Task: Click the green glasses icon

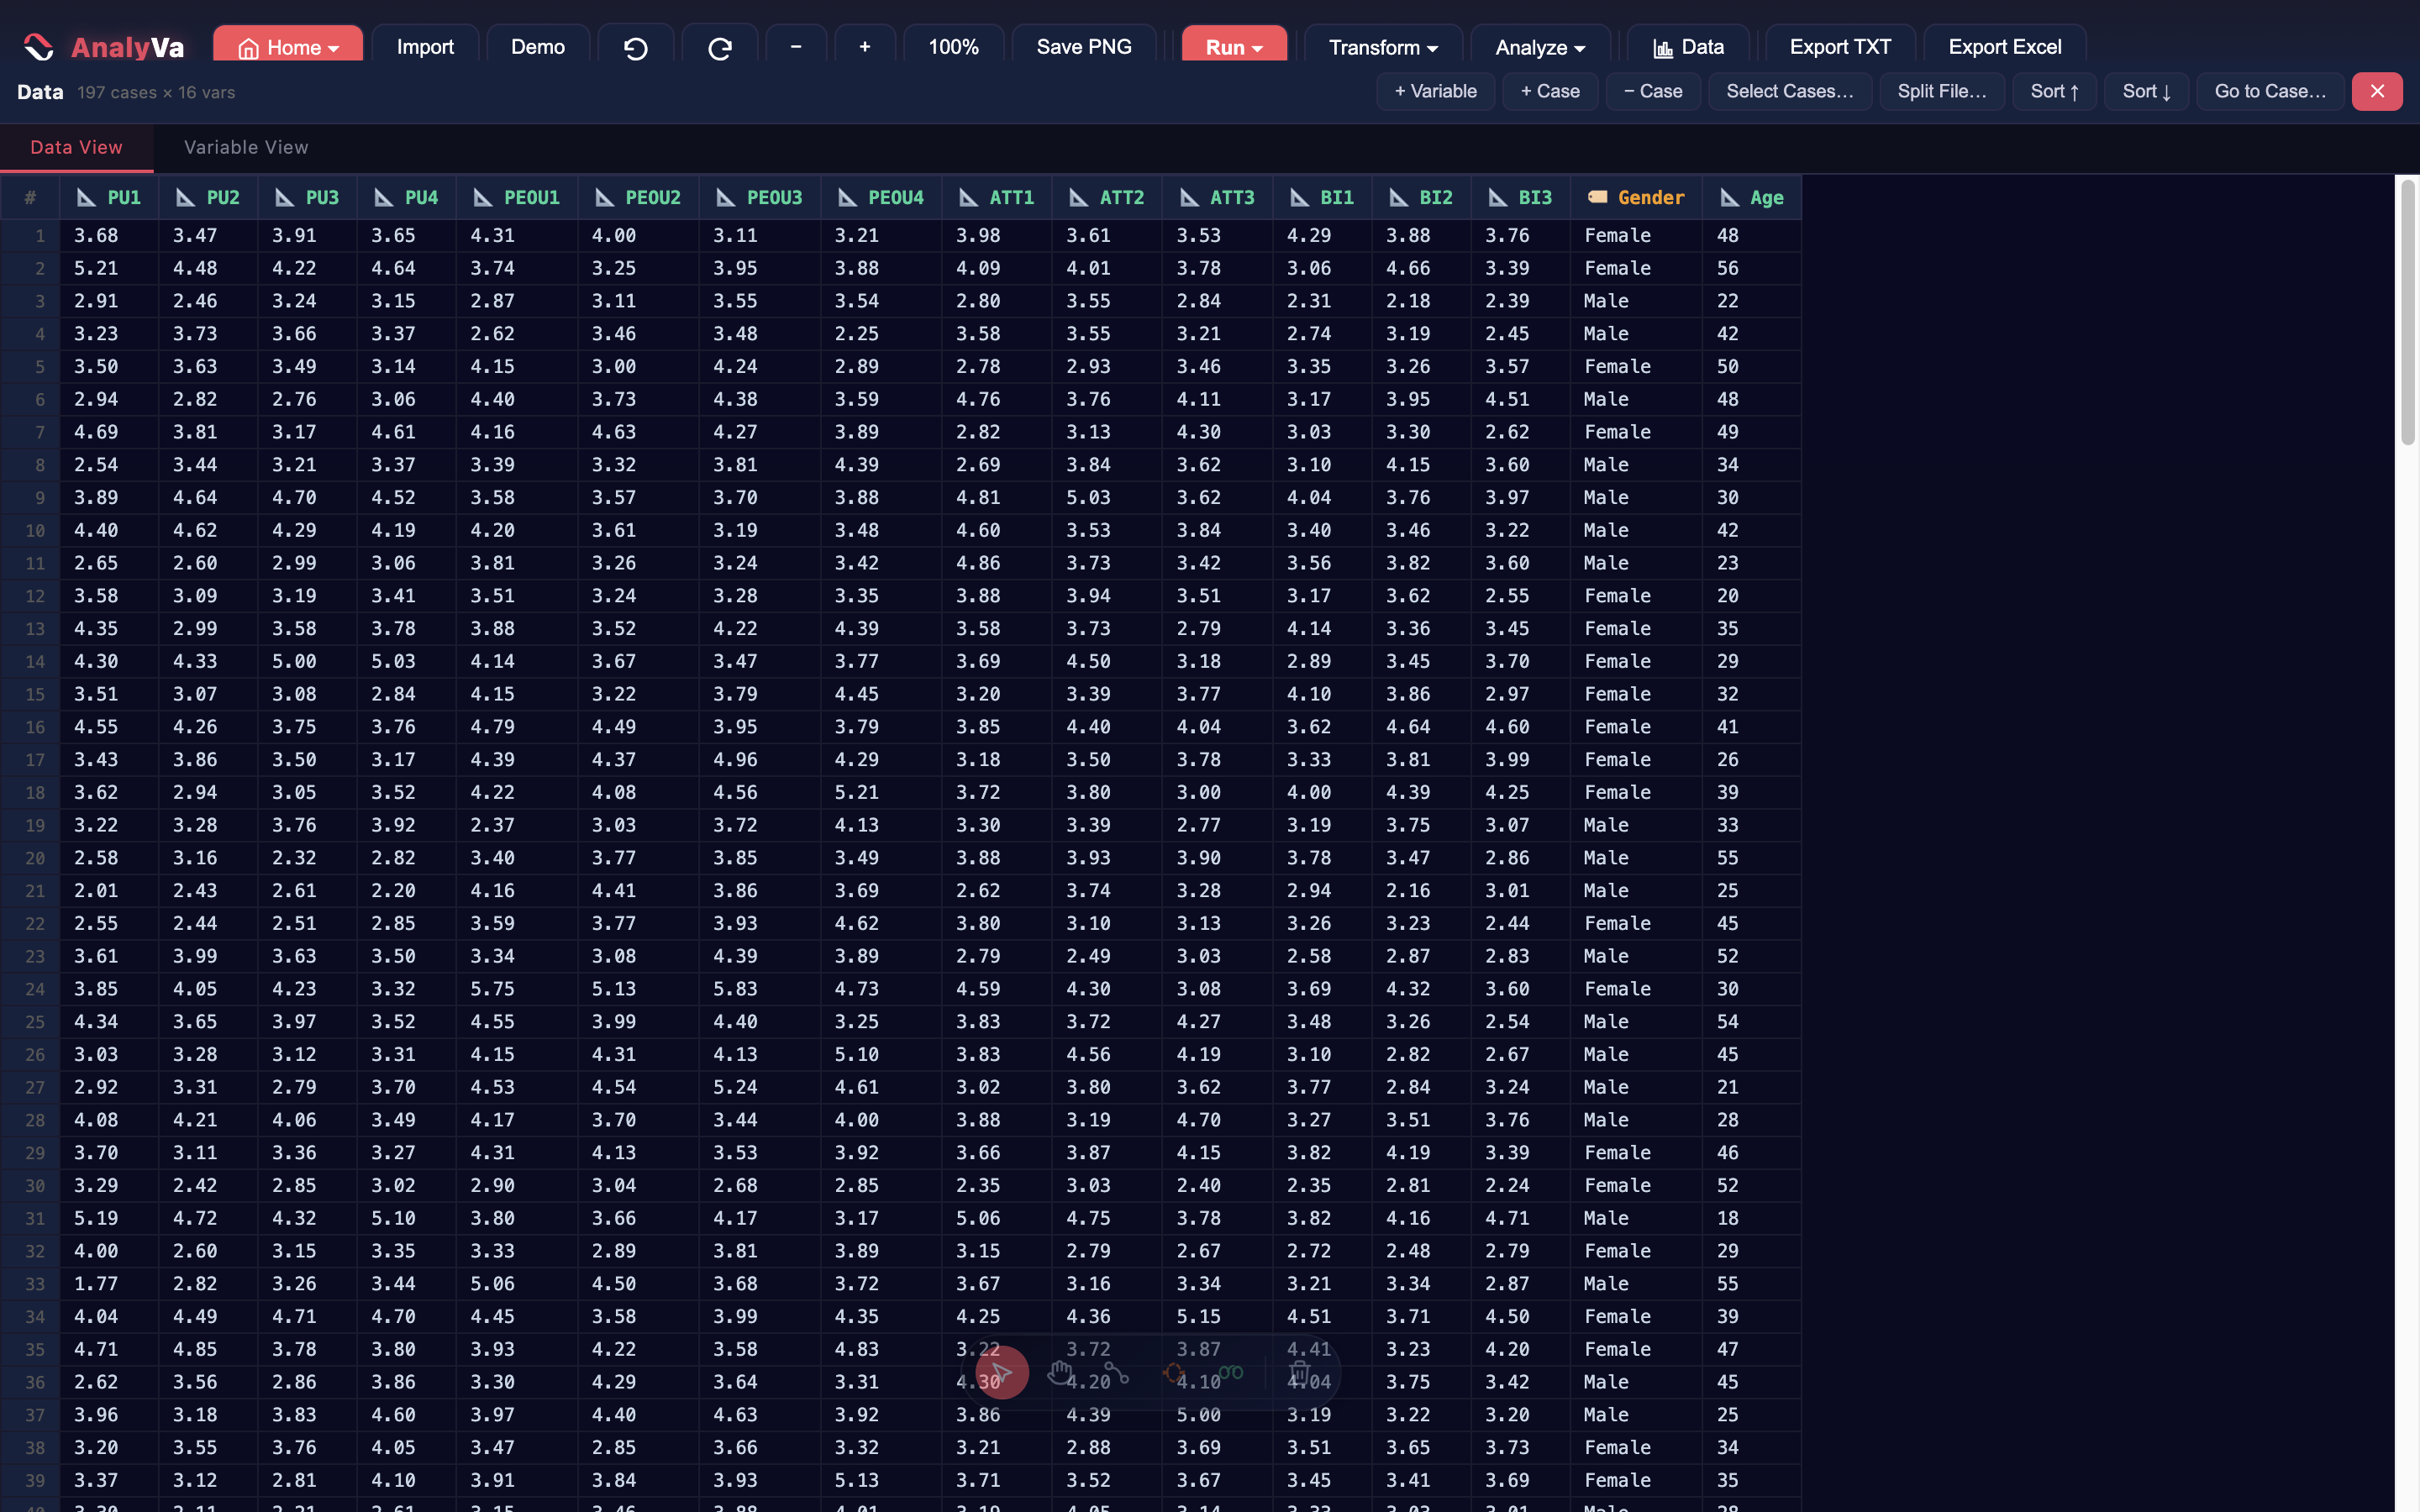Action: (1231, 1373)
